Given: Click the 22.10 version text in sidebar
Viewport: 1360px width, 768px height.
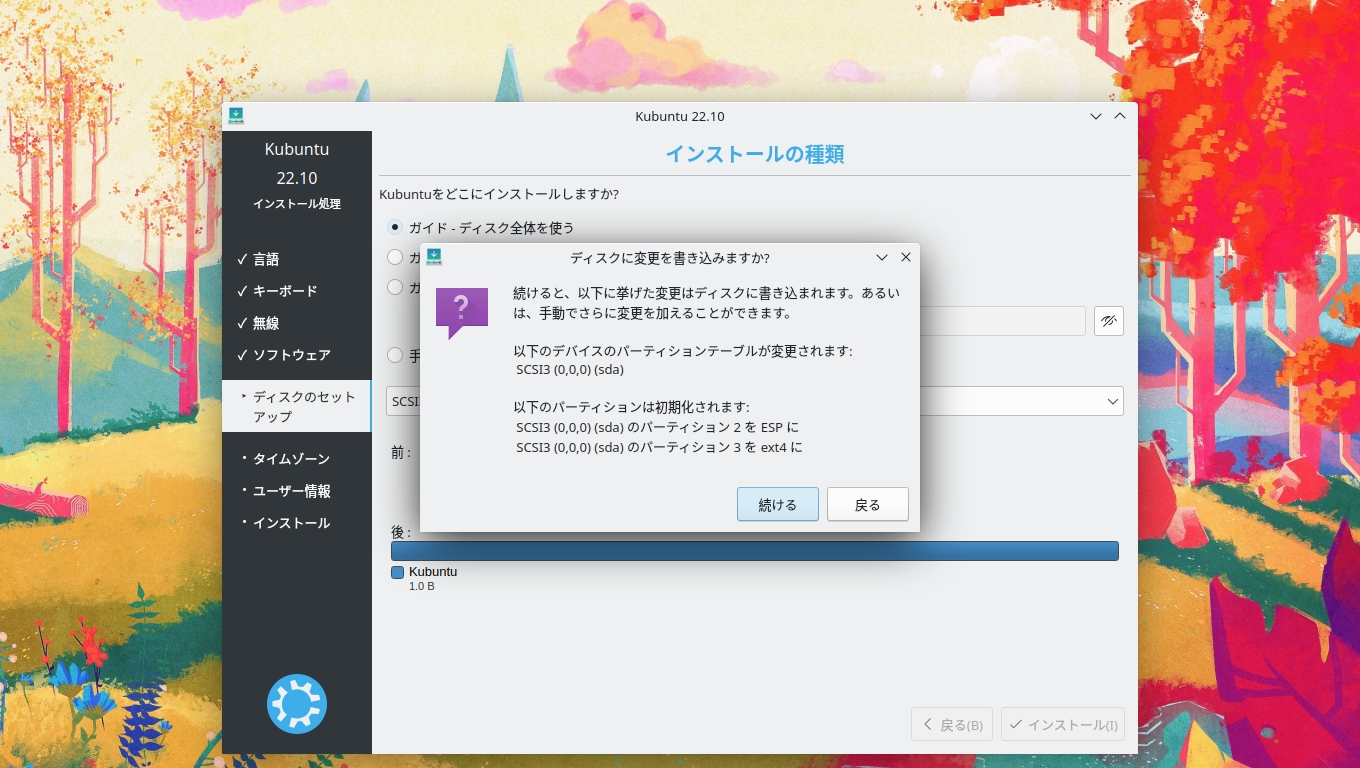Looking at the screenshot, I should pos(297,178).
